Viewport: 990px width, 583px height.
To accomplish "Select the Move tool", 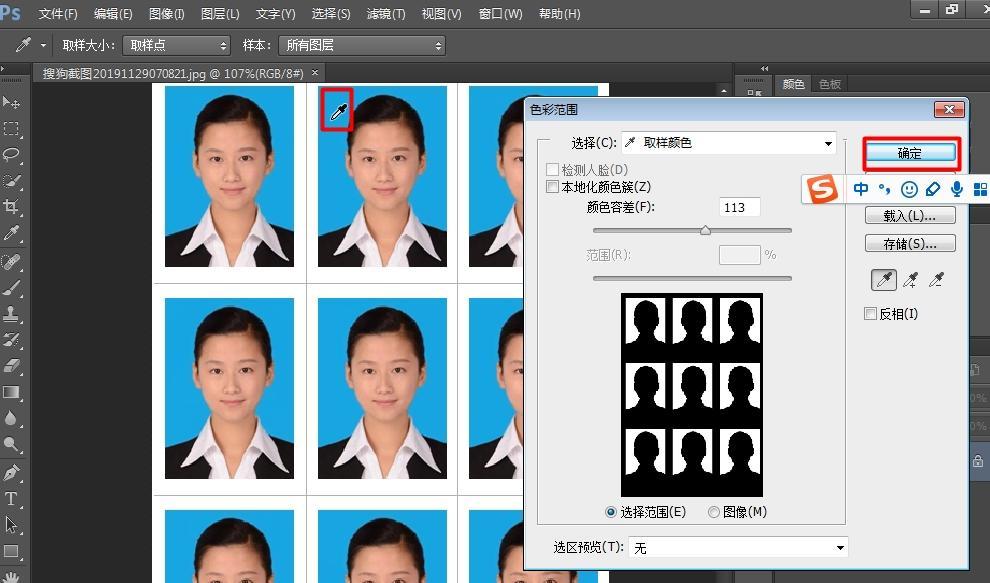I will point(11,102).
